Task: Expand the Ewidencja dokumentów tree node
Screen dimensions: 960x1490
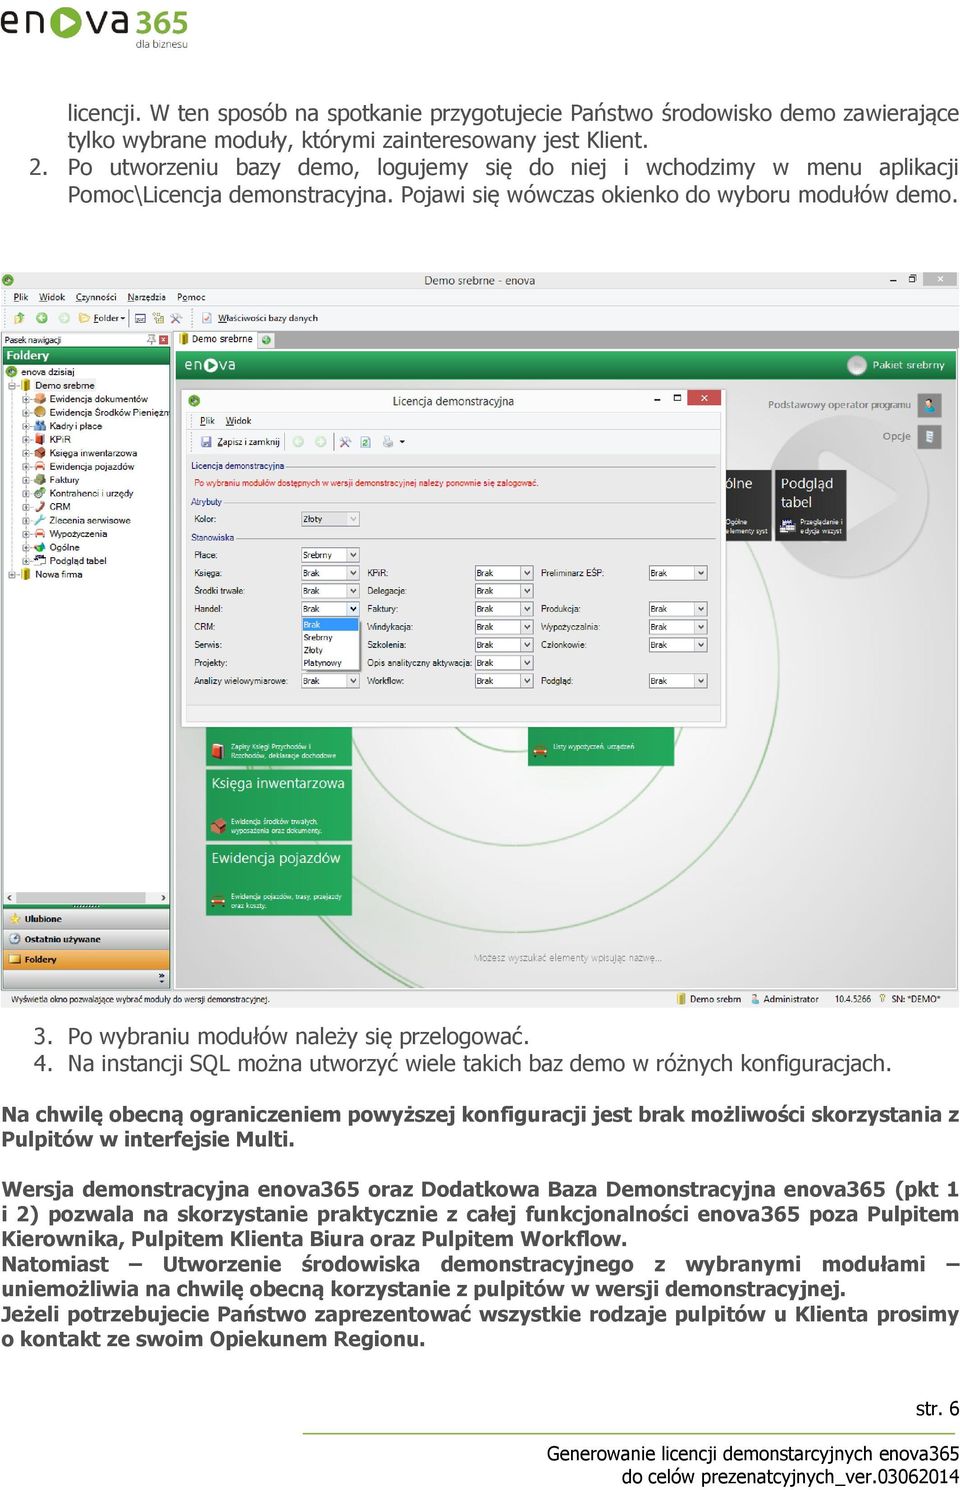Action: pyautogui.click(x=26, y=399)
